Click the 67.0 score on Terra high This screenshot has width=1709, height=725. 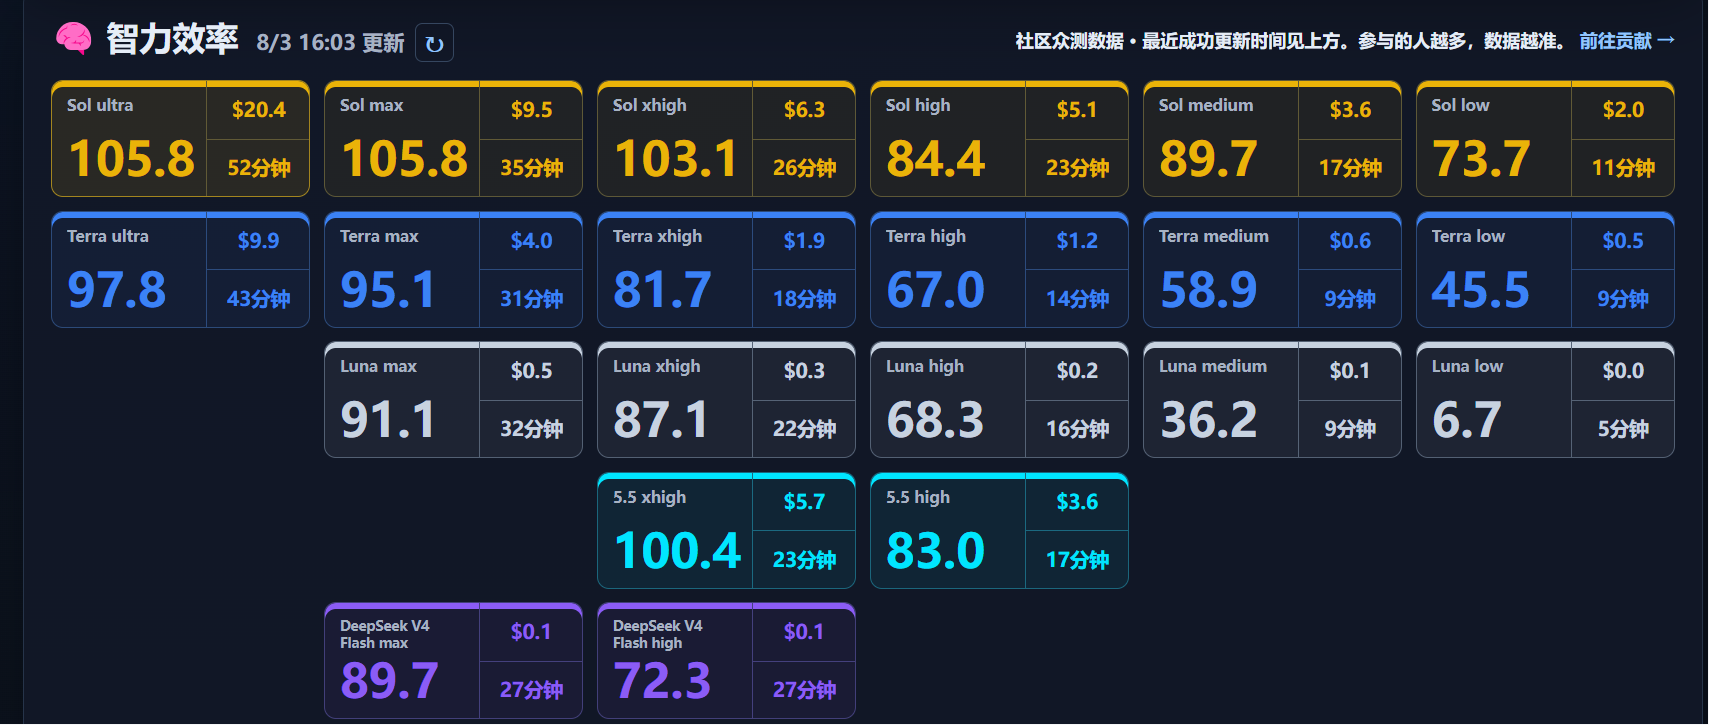pos(936,290)
